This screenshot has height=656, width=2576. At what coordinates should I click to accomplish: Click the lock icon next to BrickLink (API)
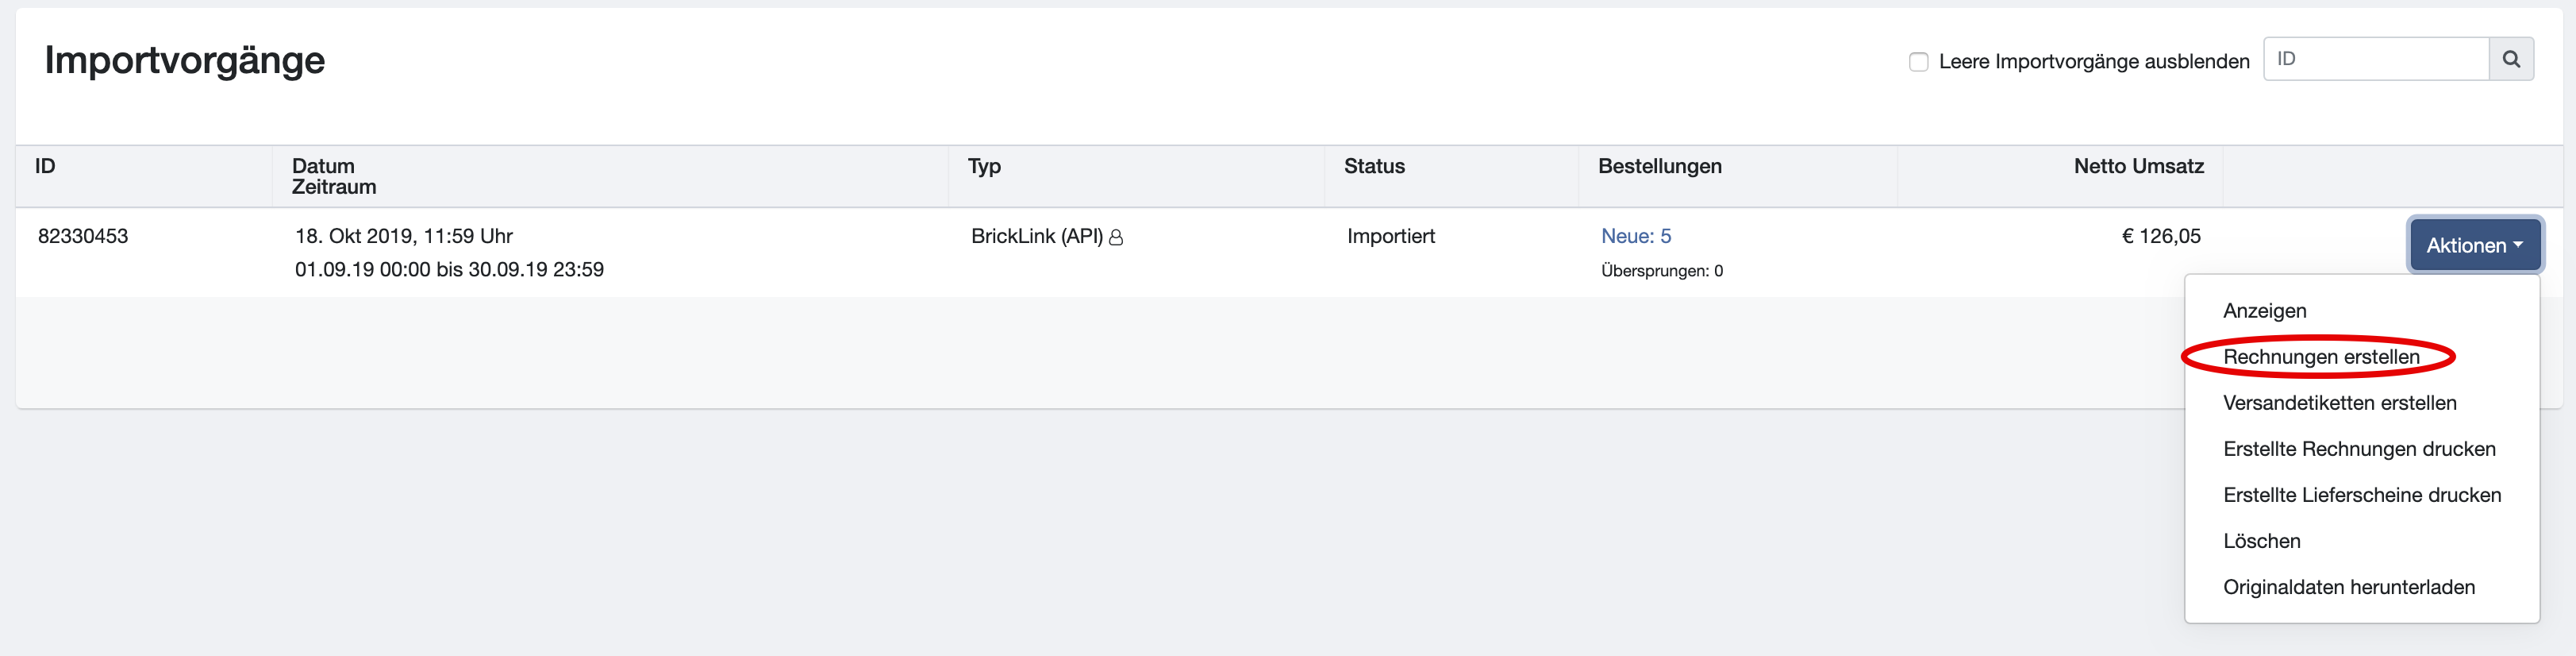point(1116,237)
